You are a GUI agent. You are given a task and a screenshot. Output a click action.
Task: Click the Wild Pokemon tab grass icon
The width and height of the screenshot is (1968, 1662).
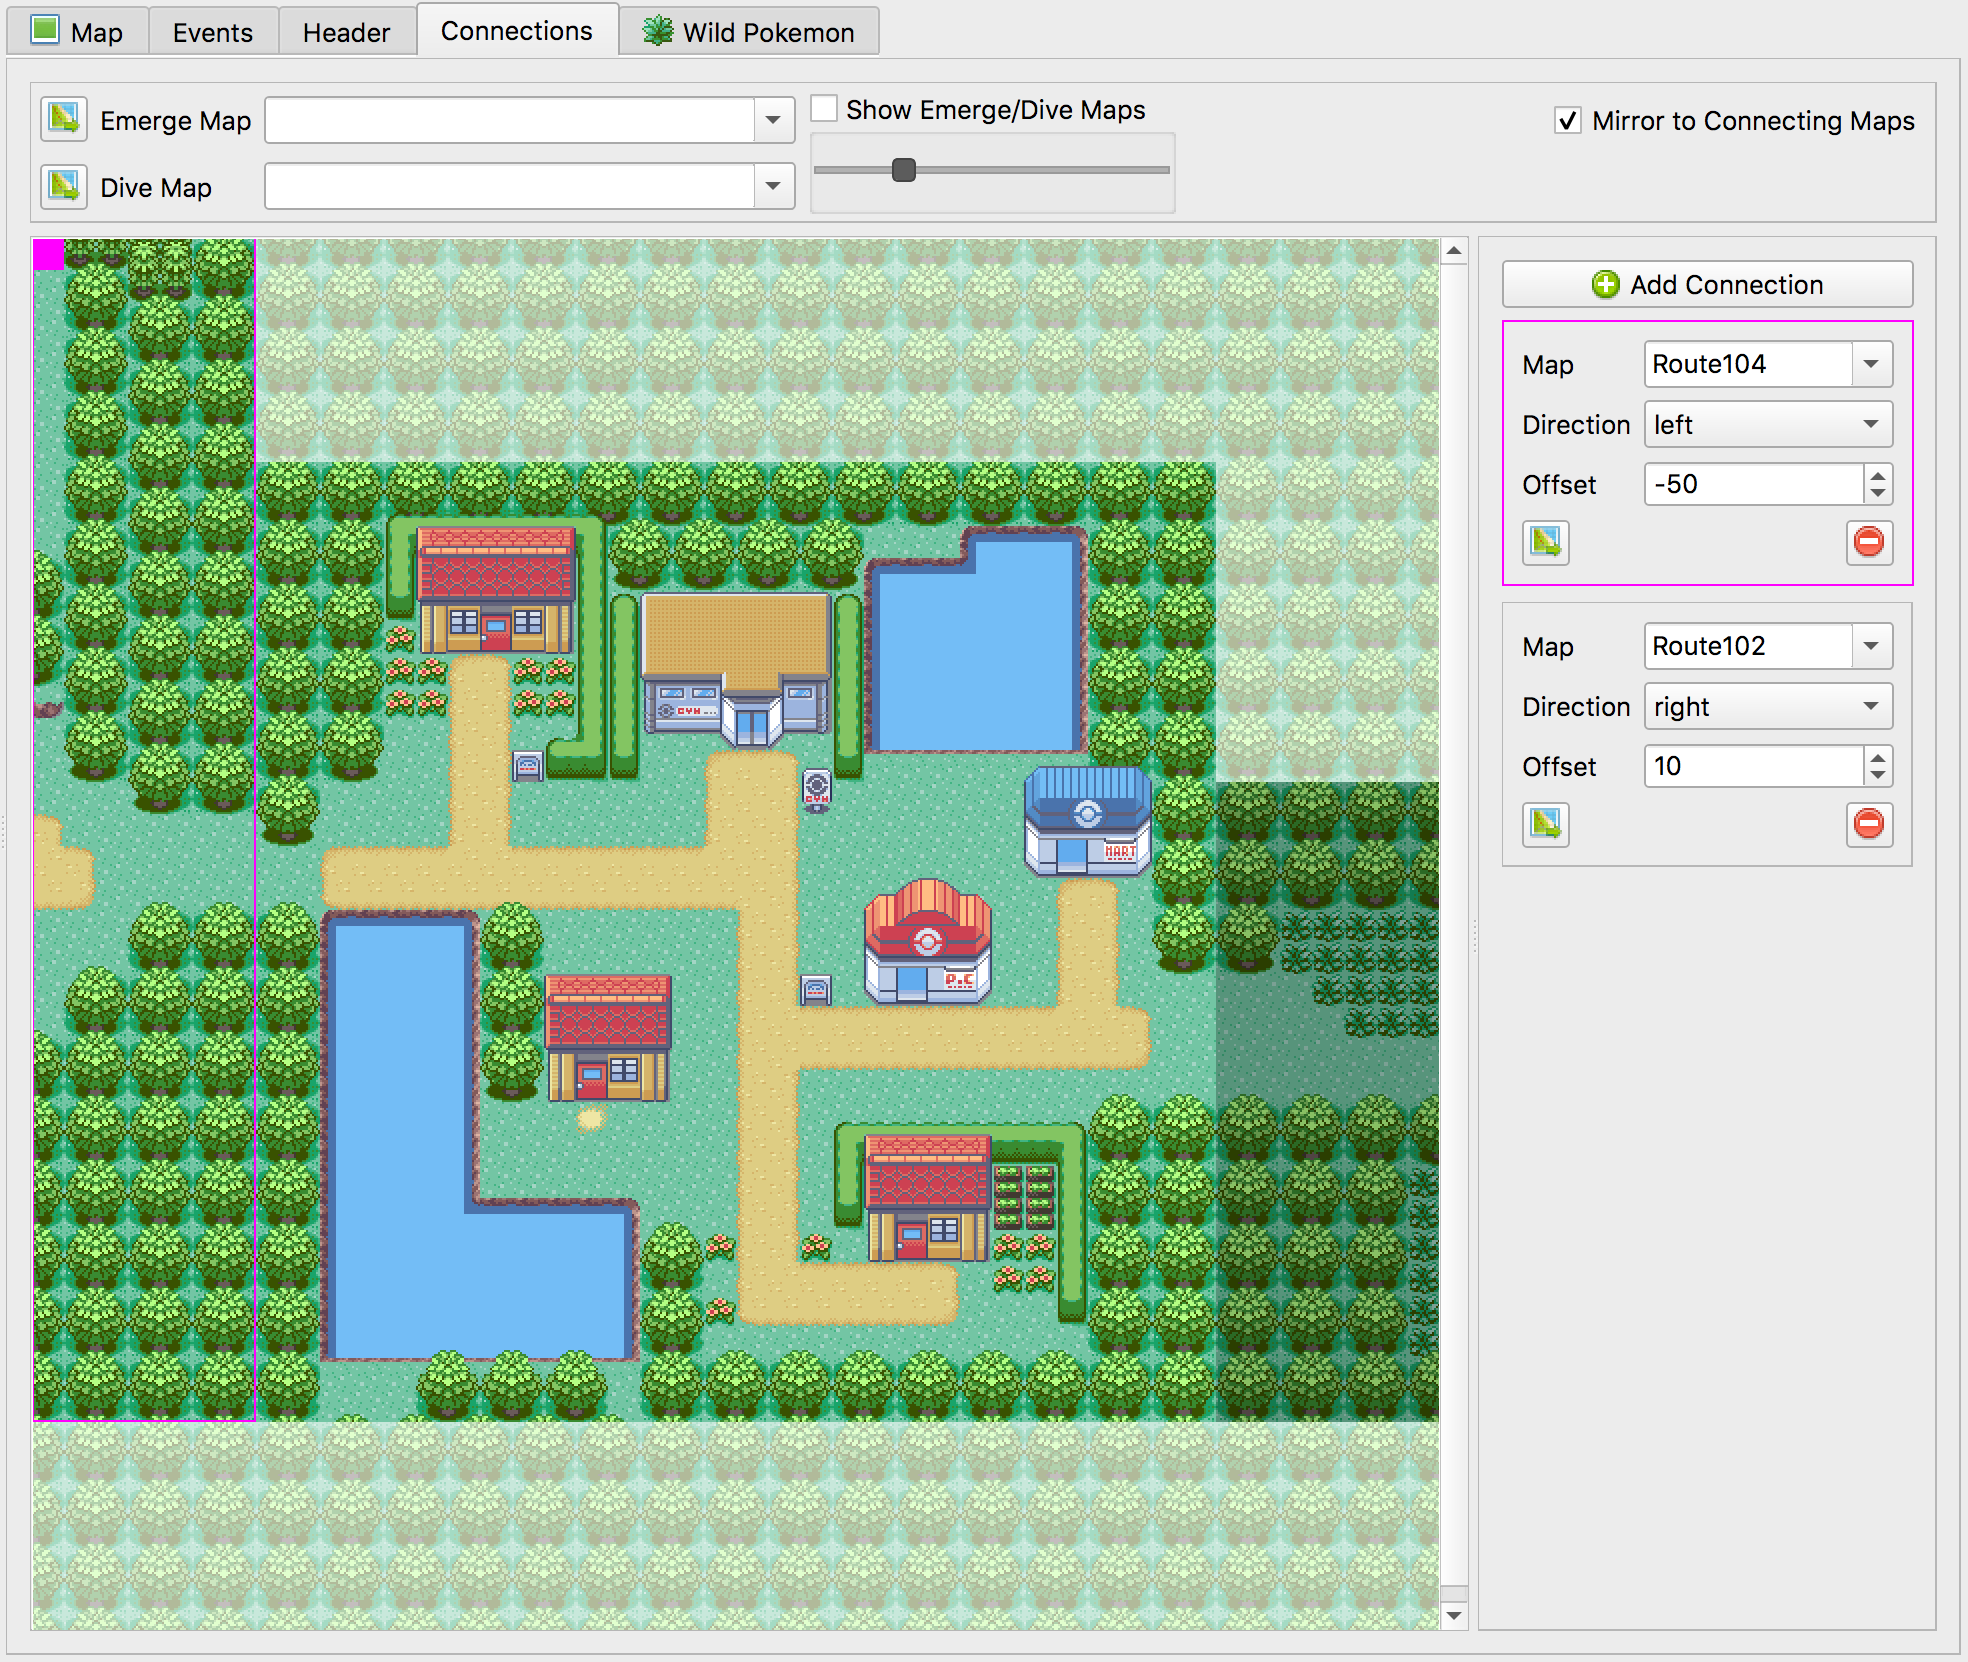(x=657, y=31)
